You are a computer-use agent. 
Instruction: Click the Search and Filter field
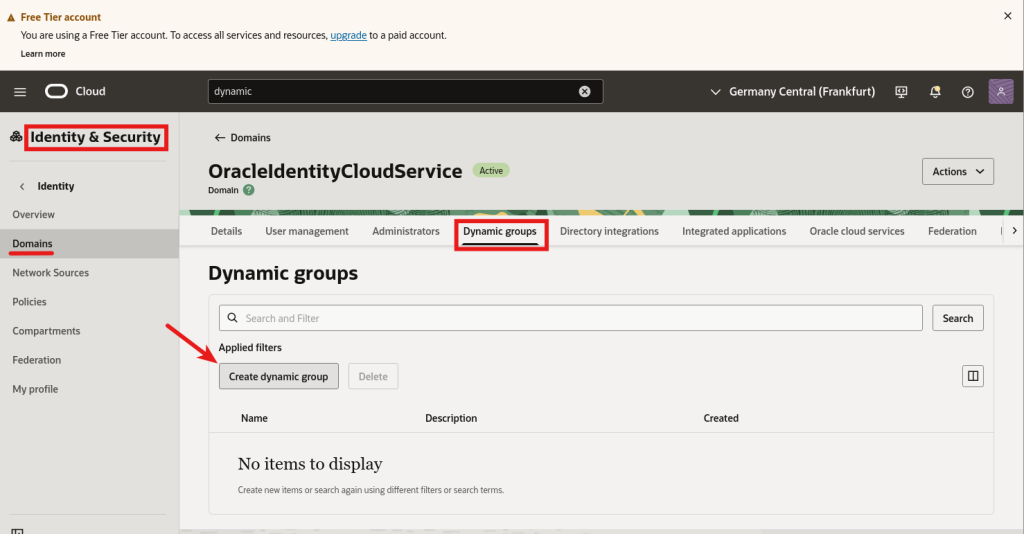pos(570,318)
